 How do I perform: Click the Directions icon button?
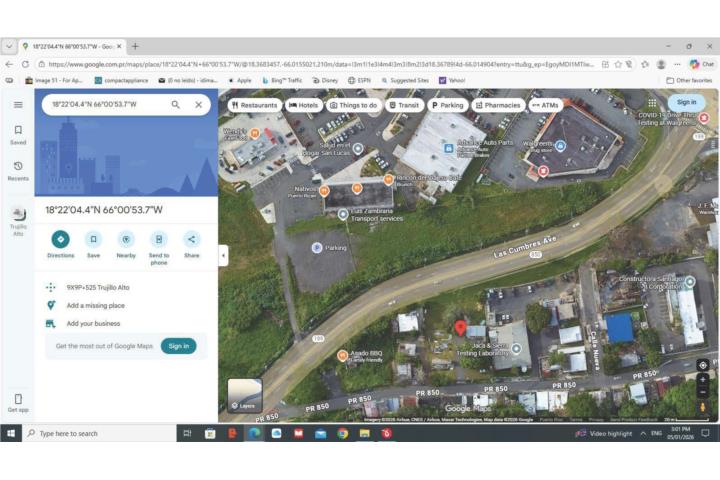coord(60,239)
